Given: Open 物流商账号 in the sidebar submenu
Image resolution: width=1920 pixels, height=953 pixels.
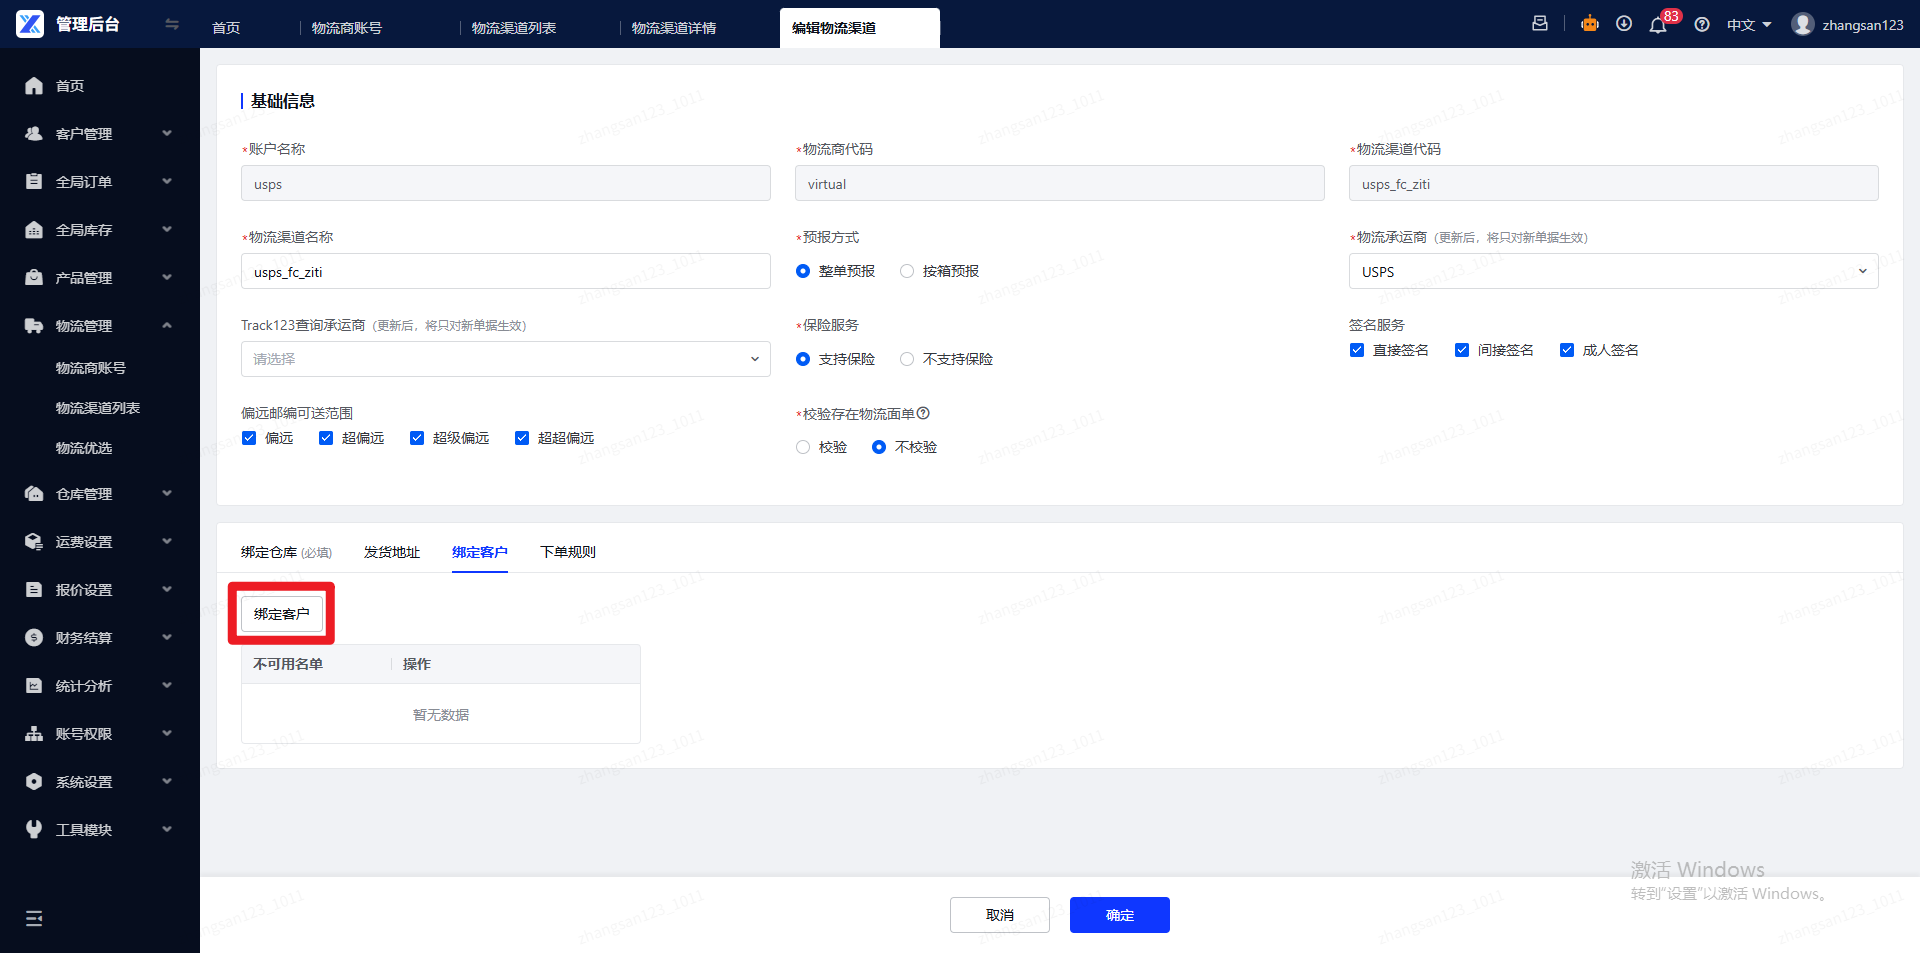Looking at the screenshot, I should click(91, 368).
